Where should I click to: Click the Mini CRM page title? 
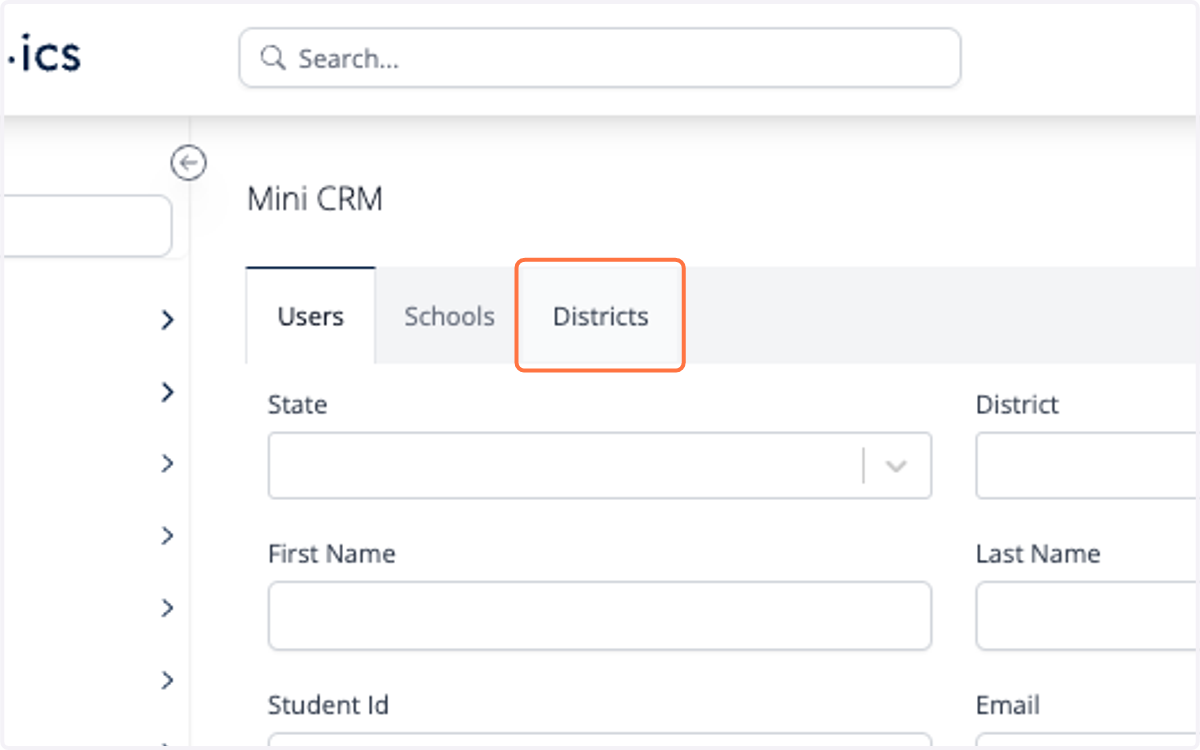coord(315,199)
